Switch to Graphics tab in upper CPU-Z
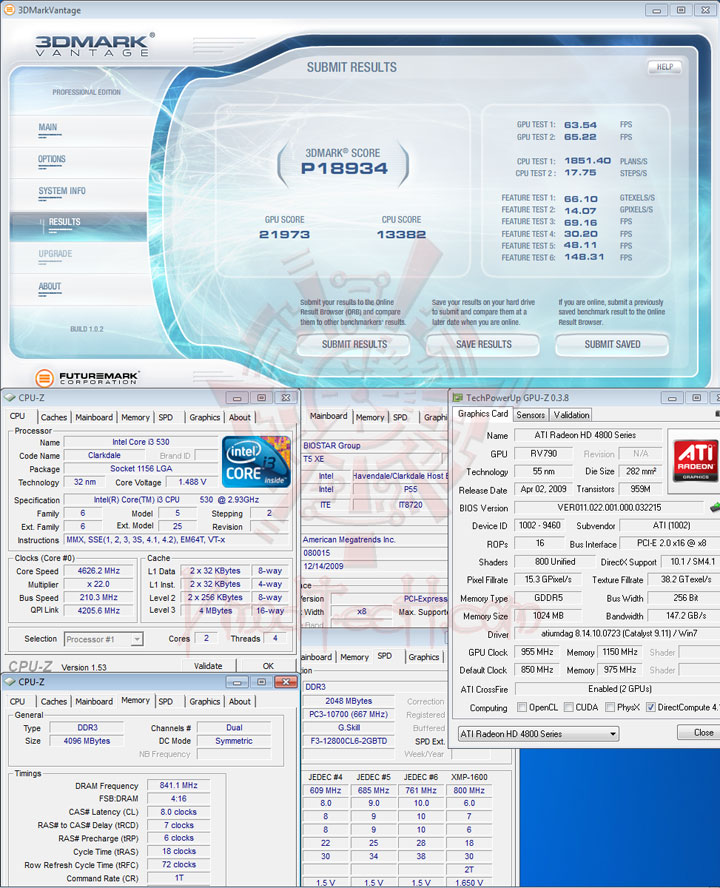720x888 pixels. pos(205,417)
